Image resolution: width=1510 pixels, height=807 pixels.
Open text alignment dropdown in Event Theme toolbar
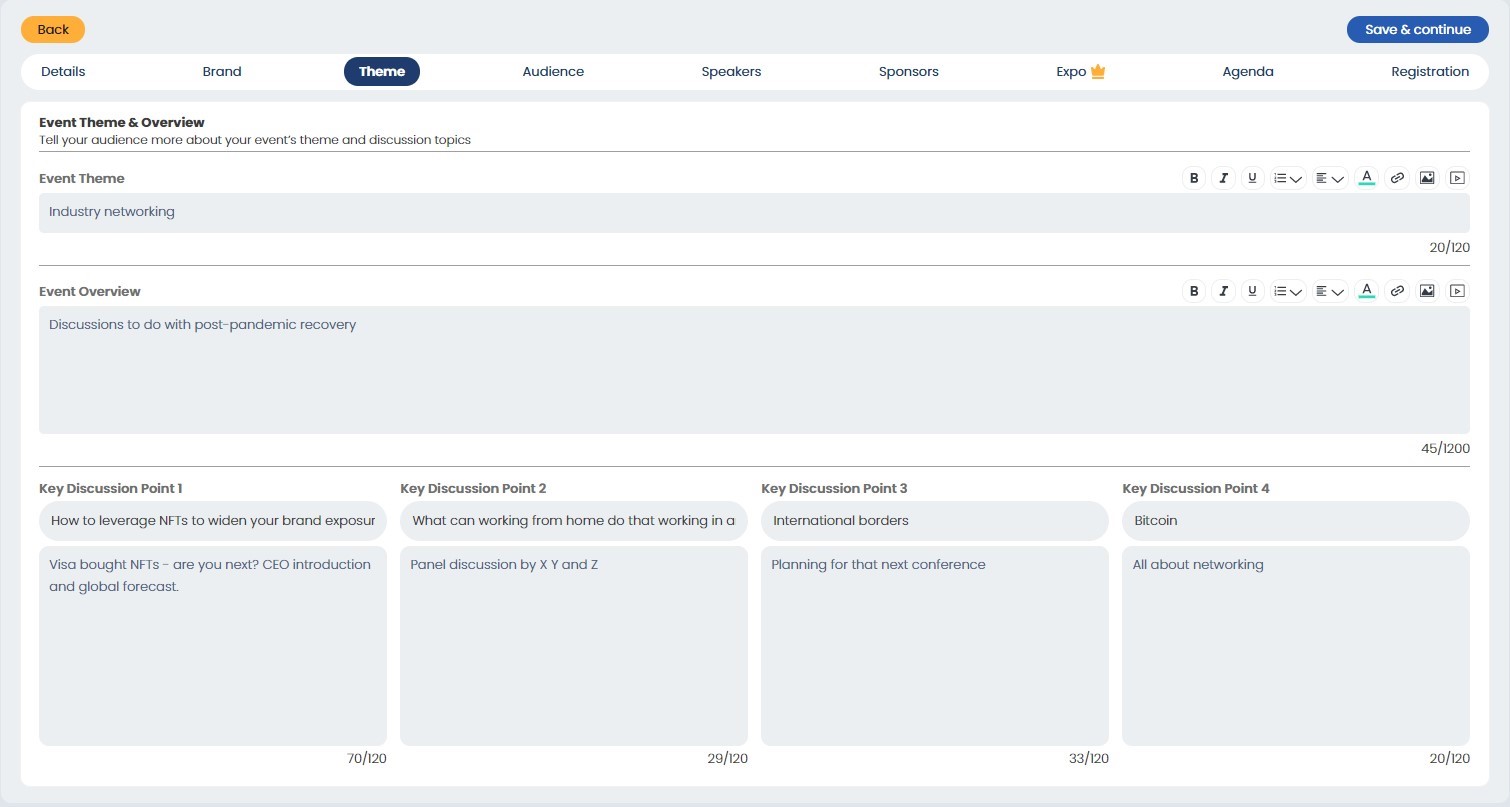click(x=1330, y=178)
